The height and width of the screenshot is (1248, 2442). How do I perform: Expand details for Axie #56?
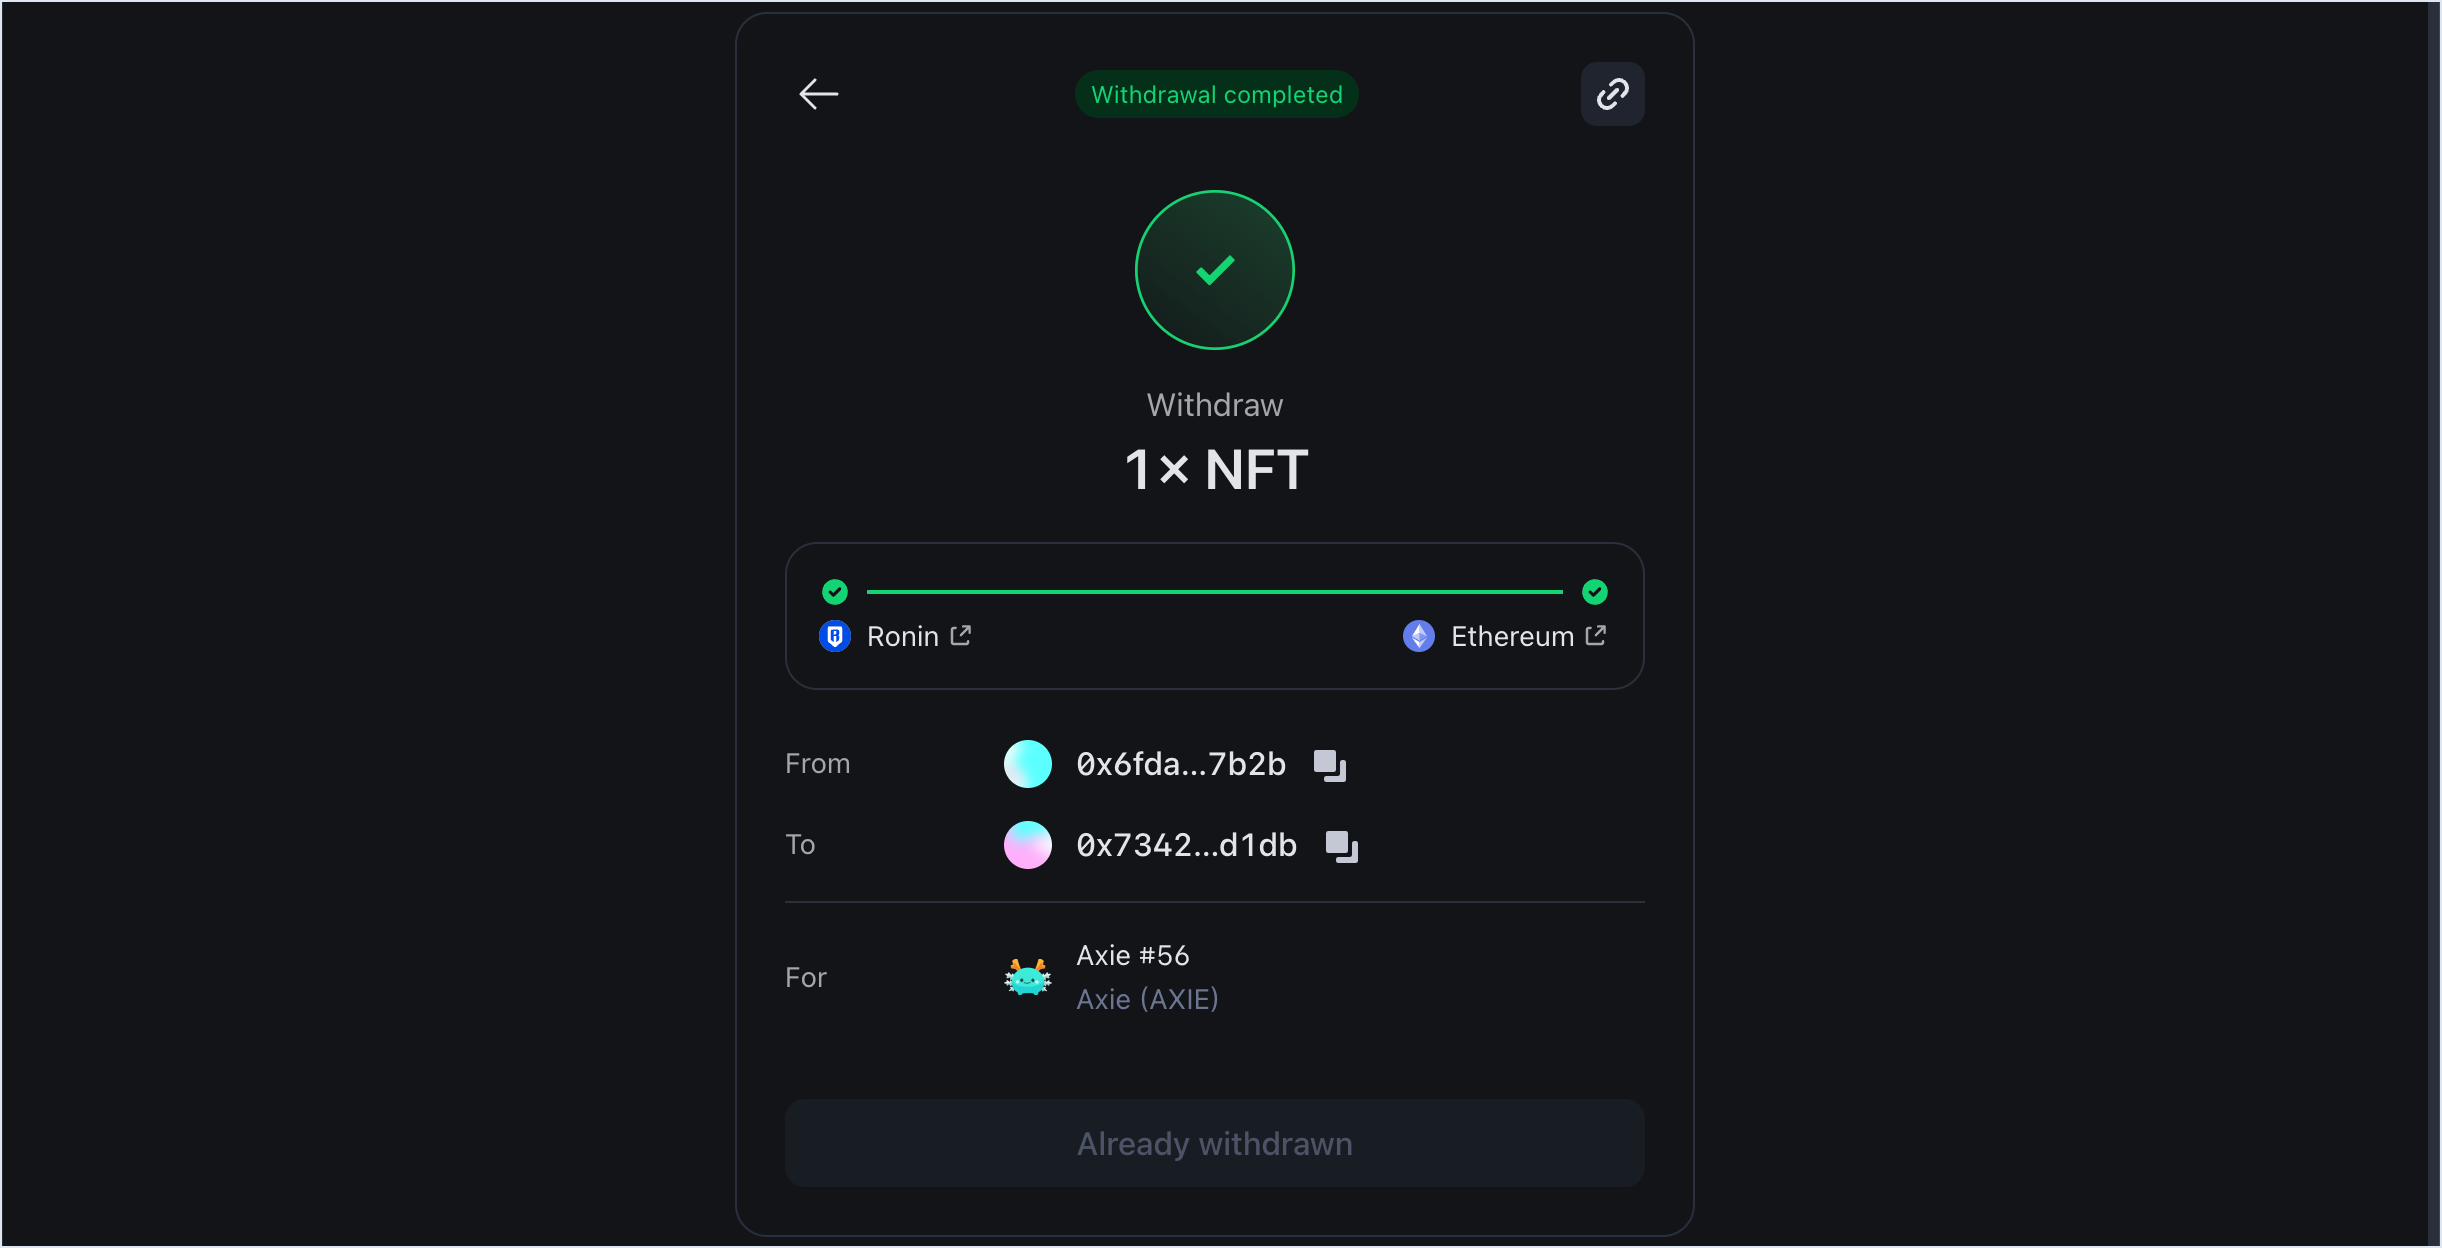[1132, 955]
